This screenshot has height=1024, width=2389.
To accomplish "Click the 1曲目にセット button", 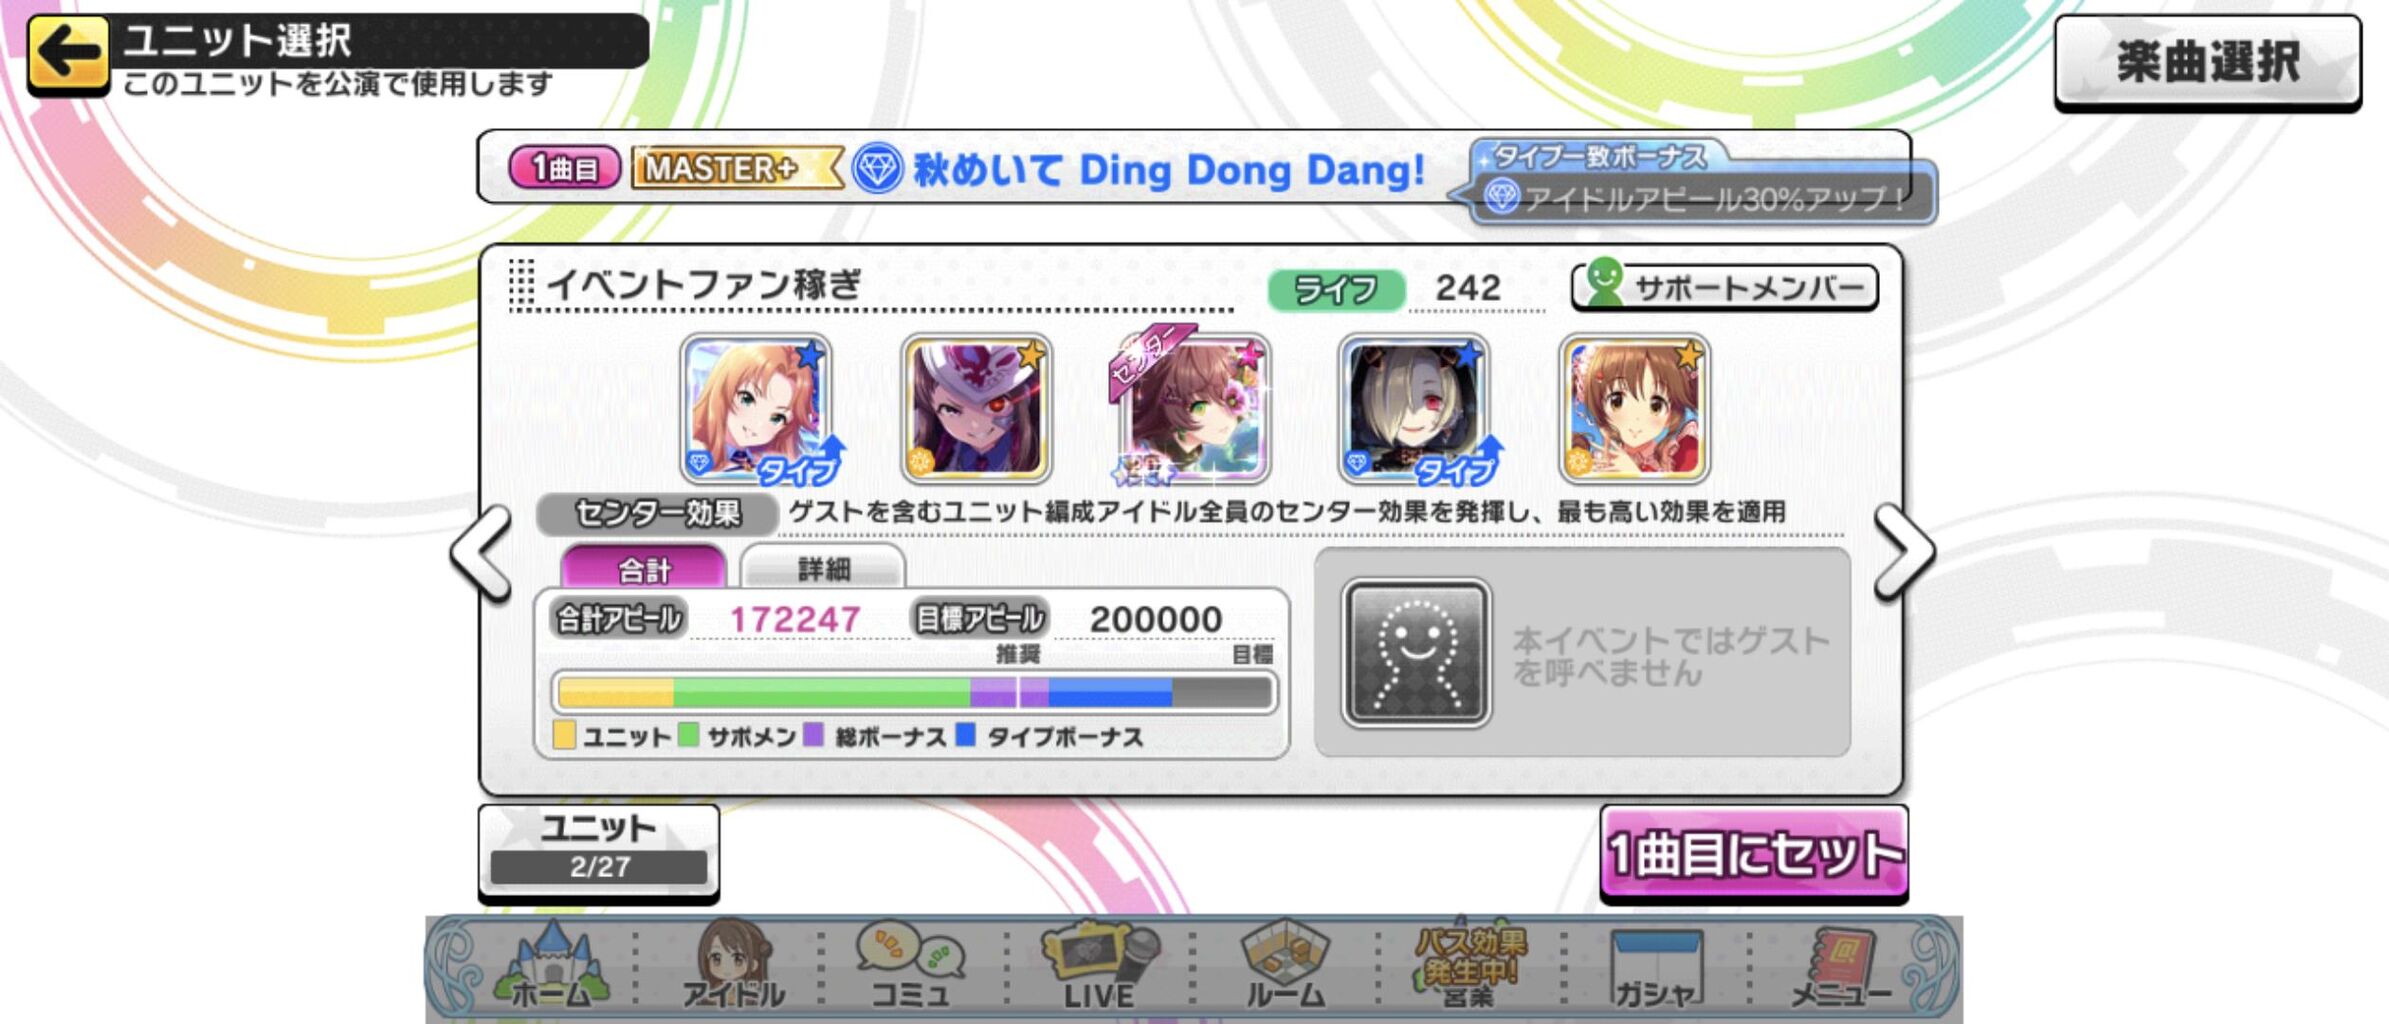I will pyautogui.click(x=1754, y=853).
